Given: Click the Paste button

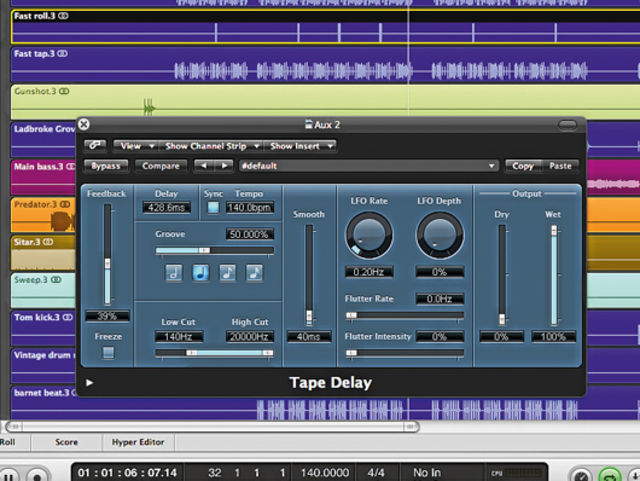Looking at the screenshot, I should point(560,166).
